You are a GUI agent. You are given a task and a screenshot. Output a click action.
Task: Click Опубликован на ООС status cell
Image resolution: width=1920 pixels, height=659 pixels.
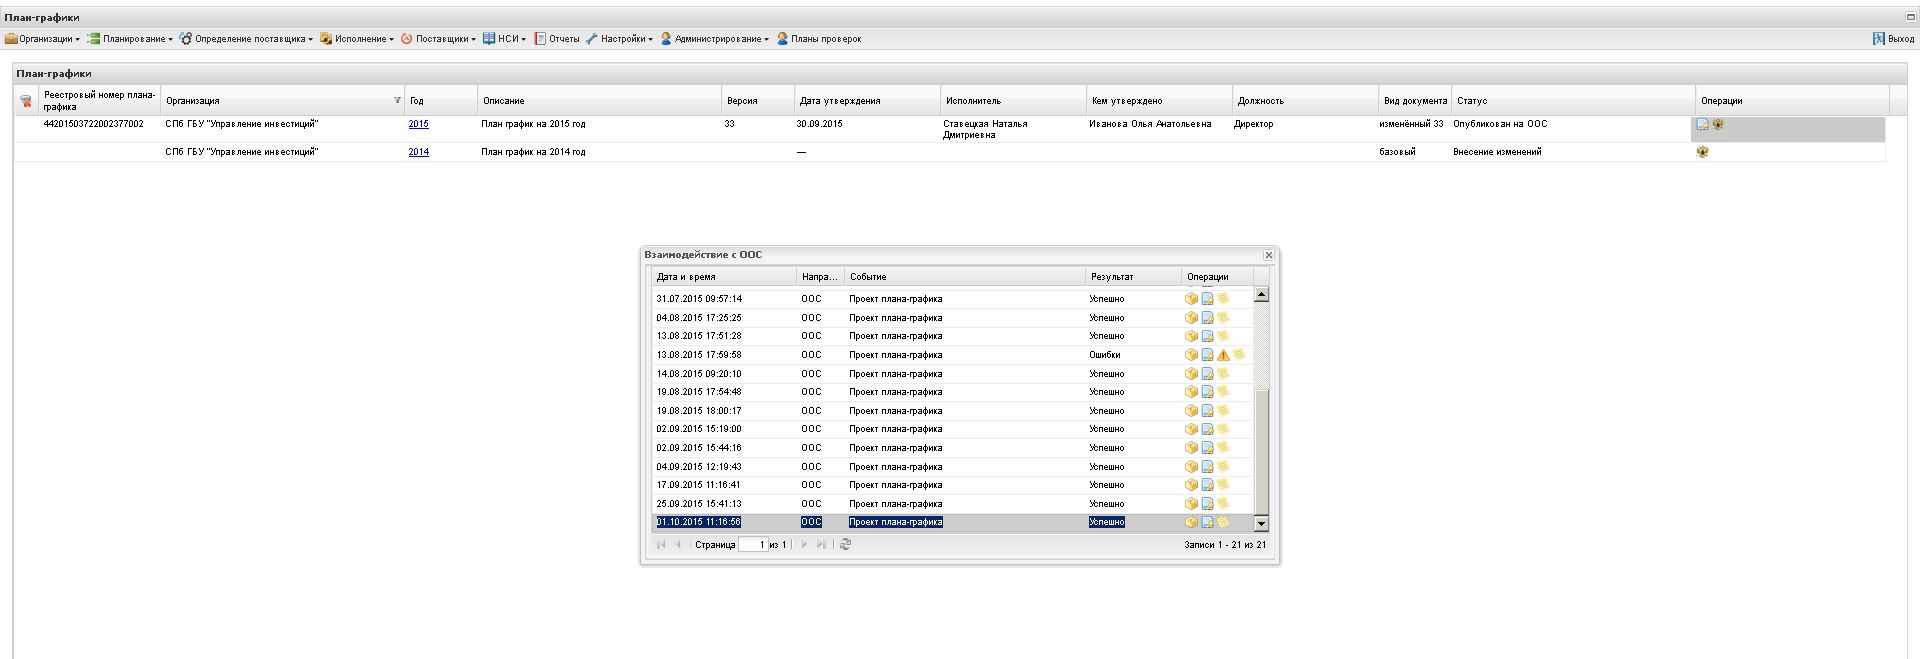1500,124
